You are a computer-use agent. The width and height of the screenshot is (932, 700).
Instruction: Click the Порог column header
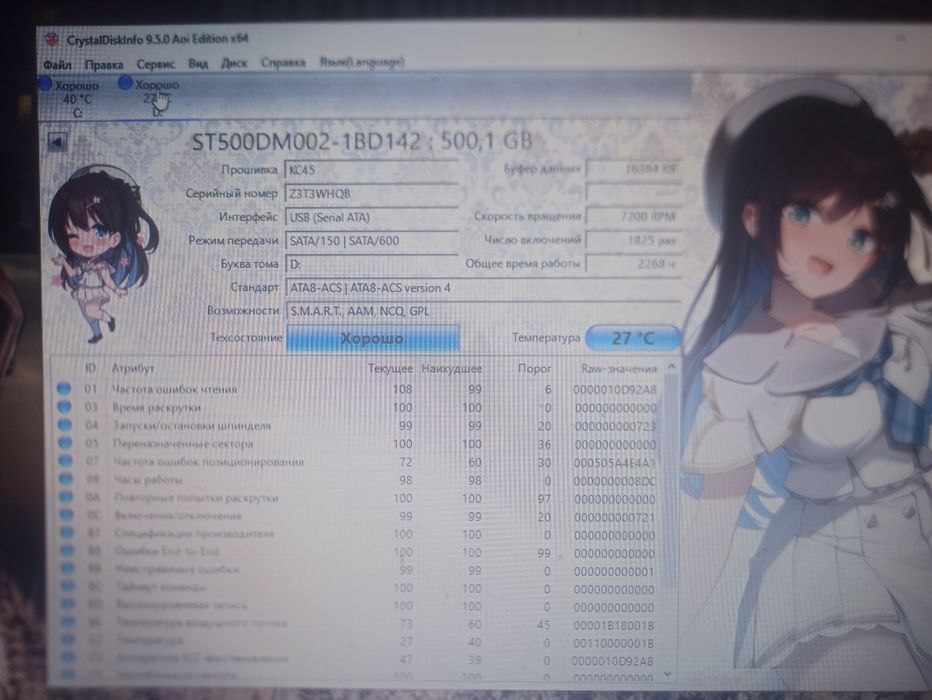point(534,368)
